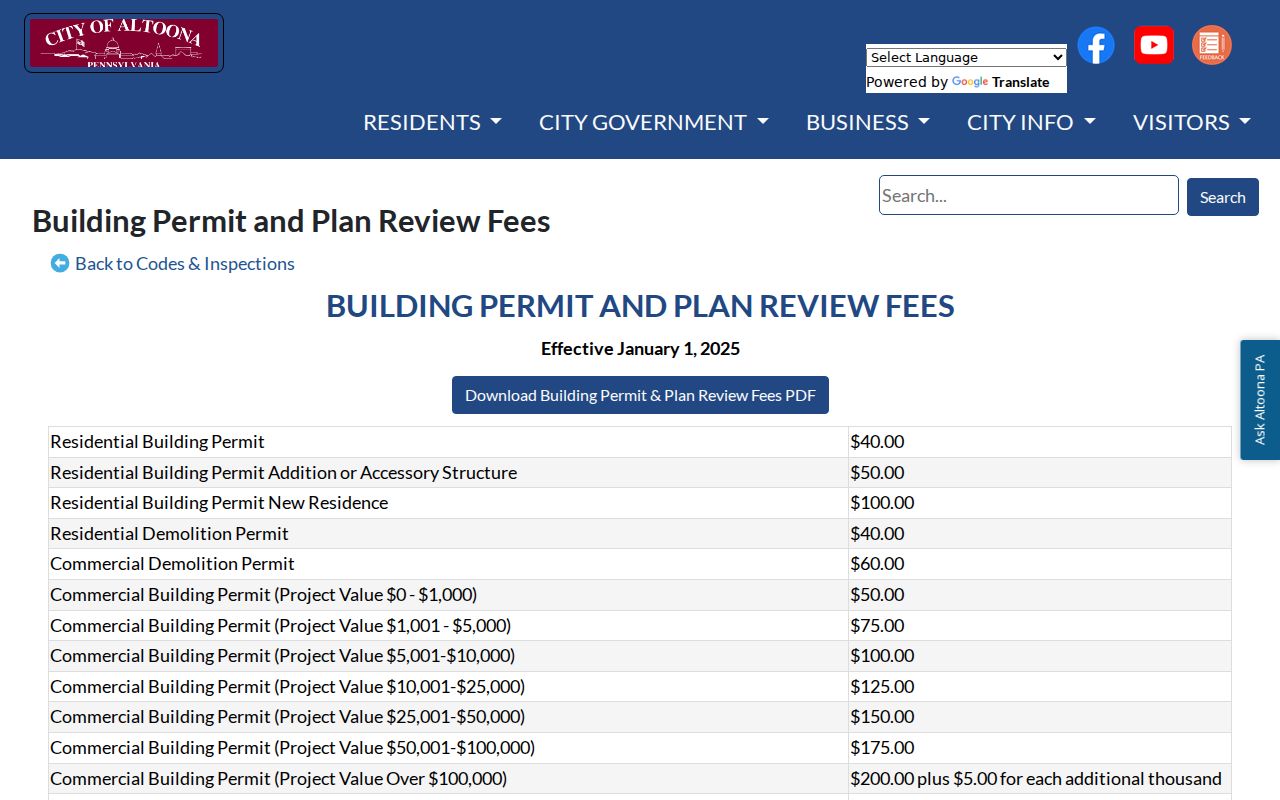Click the Google Translate attribution link

point(1000,82)
